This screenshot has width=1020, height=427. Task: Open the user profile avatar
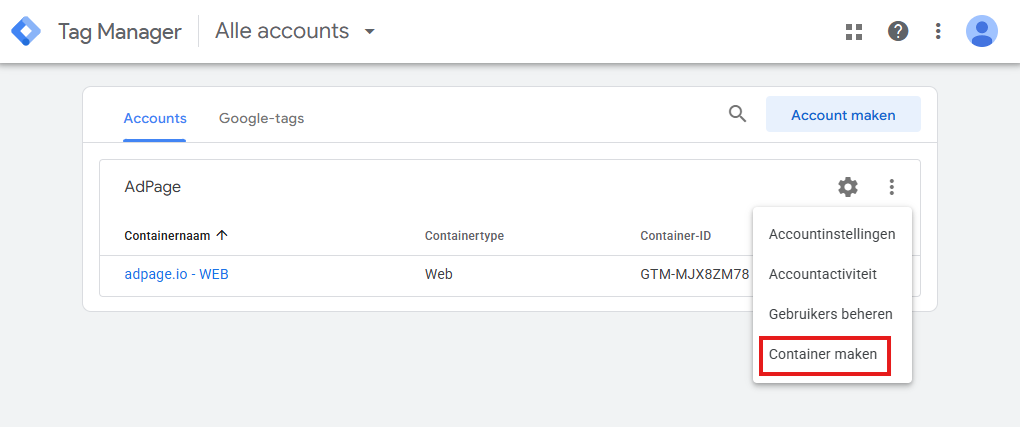(x=981, y=31)
